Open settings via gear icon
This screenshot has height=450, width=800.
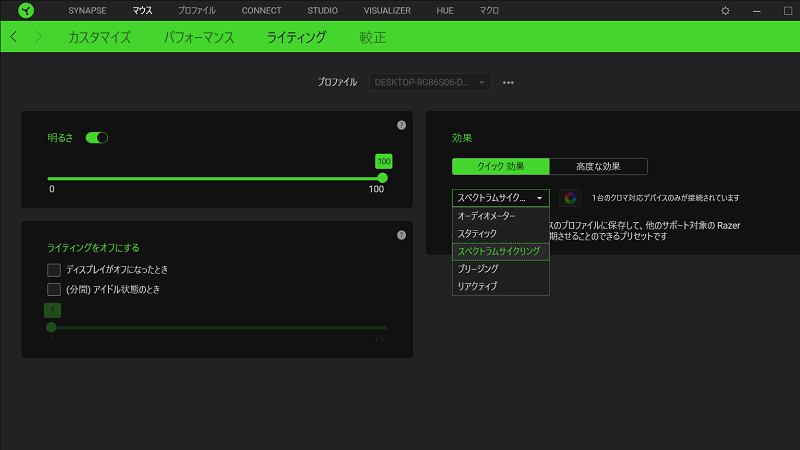click(725, 11)
